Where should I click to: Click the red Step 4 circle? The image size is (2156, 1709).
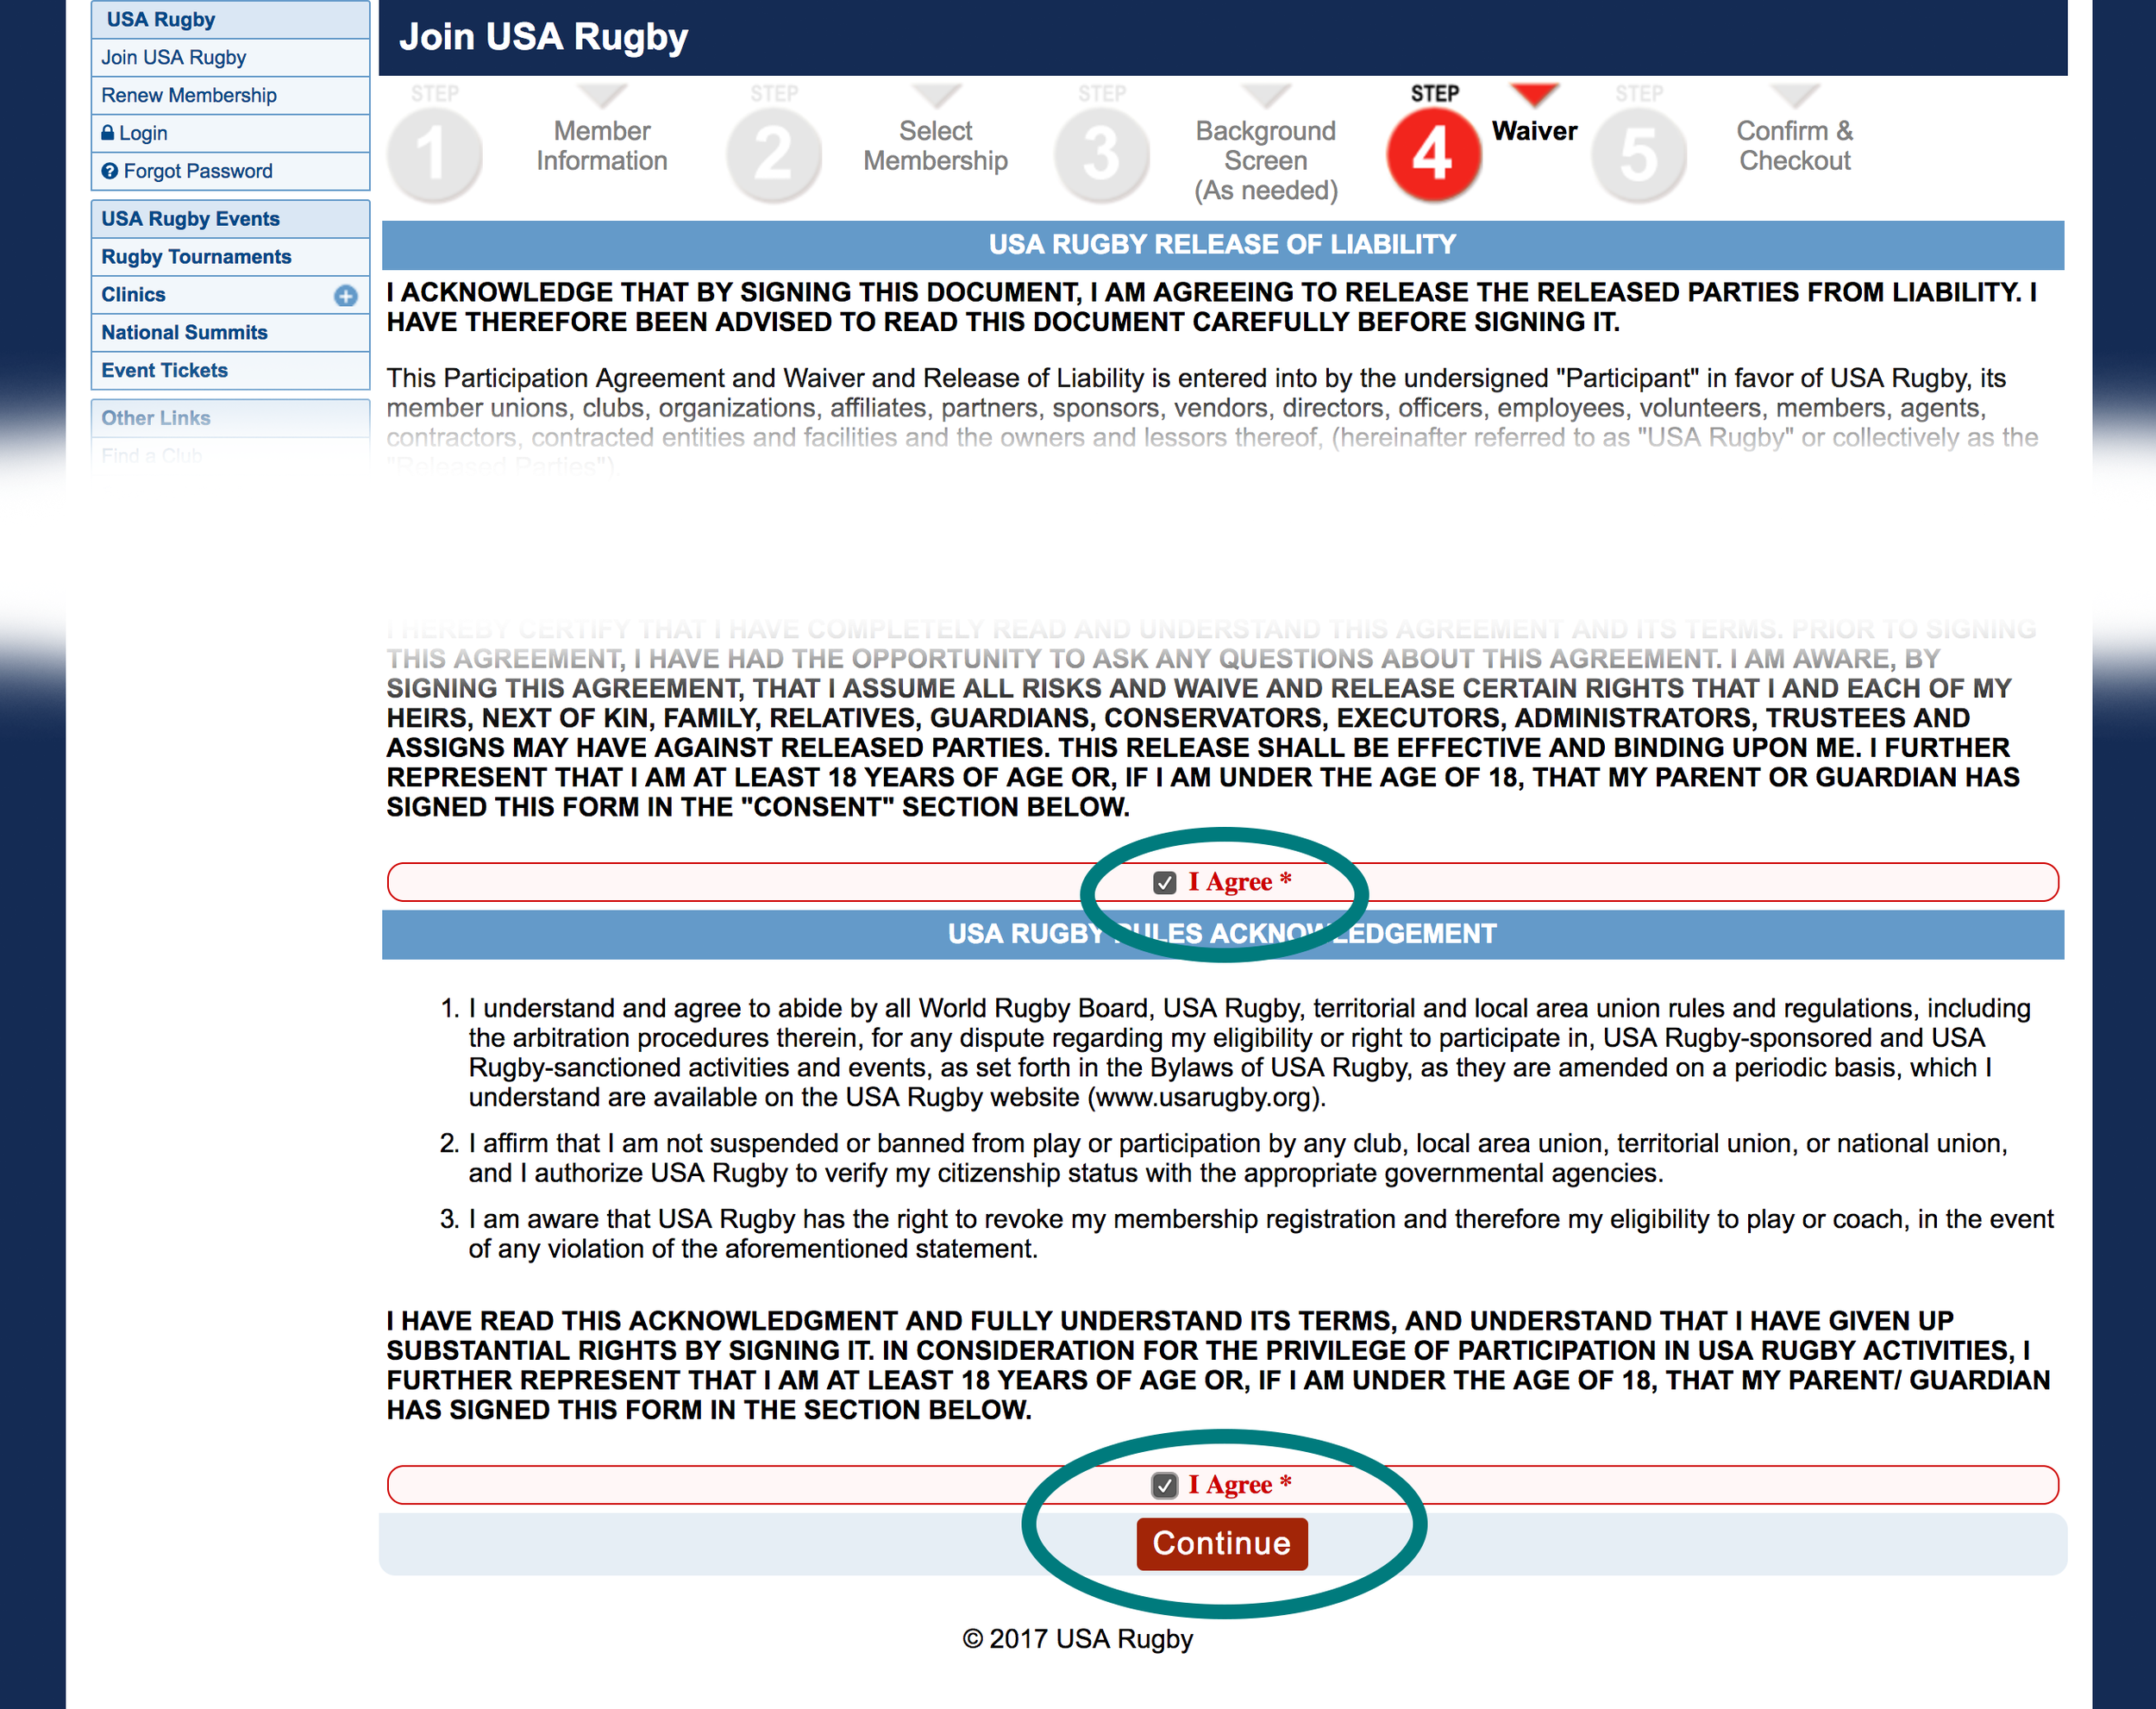click(x=1434, y=155)
